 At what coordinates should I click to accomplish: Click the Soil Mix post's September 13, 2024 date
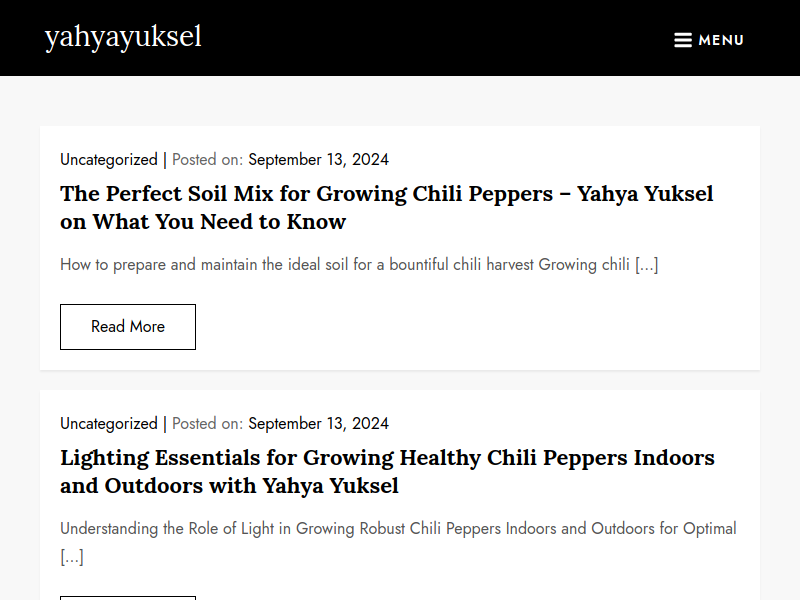click(318, 160)
